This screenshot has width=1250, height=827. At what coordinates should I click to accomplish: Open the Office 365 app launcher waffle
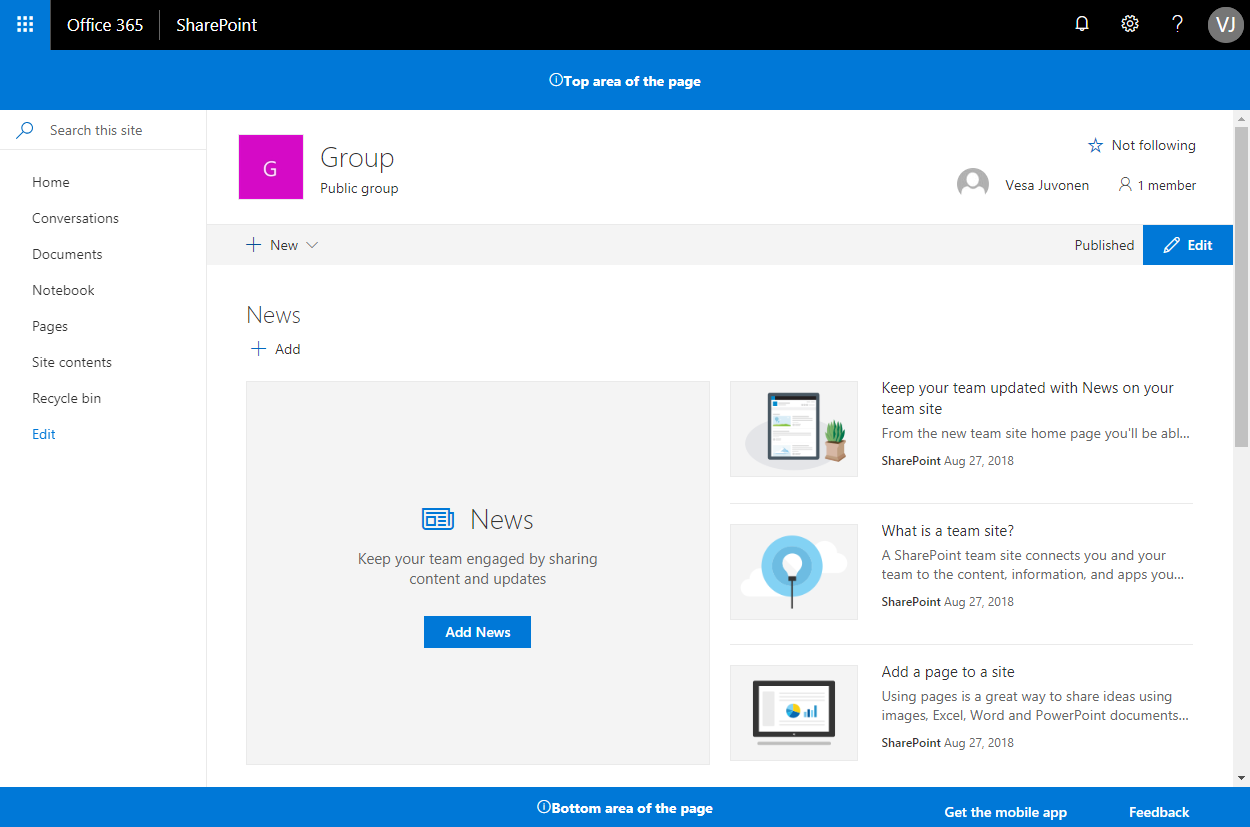click(x=24, y=24)
